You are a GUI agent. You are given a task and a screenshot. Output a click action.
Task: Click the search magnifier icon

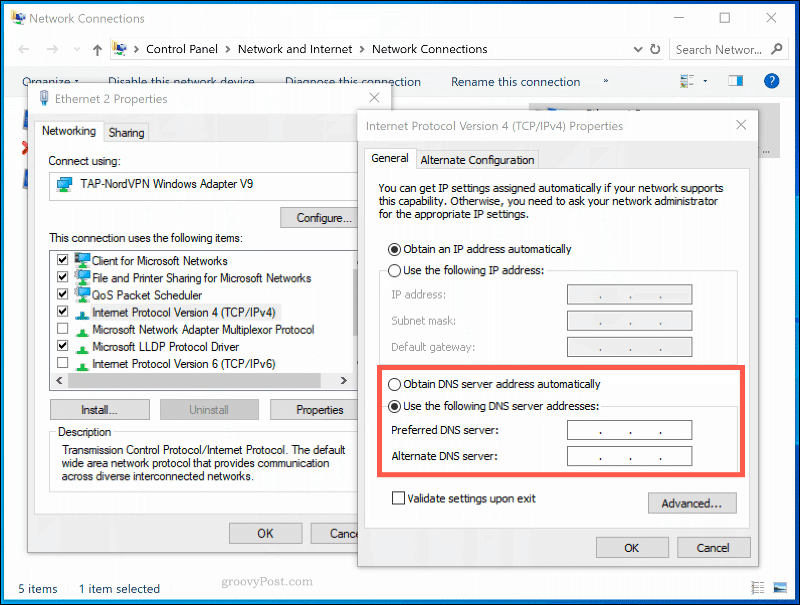click(777, 49)
